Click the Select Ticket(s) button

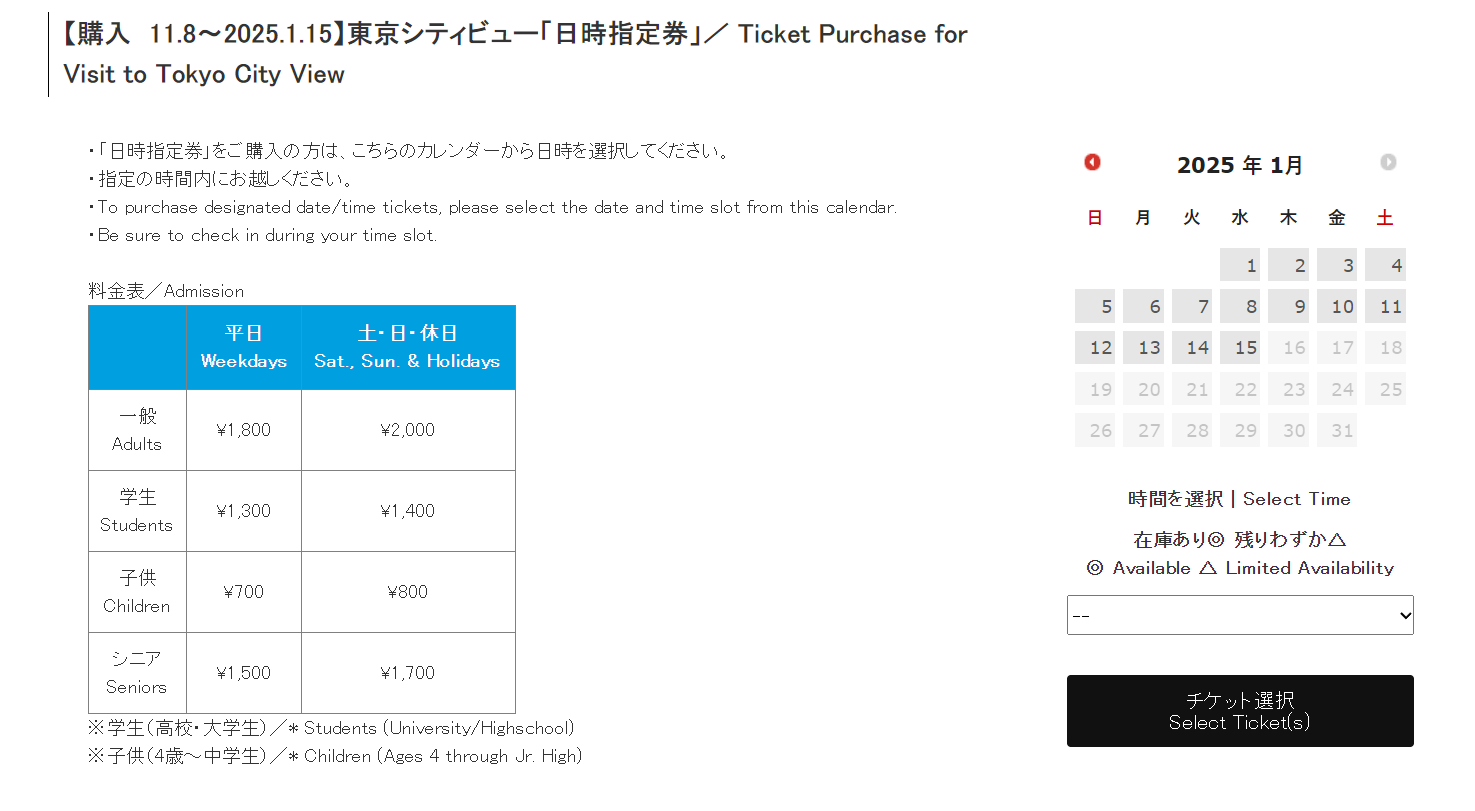pyautogui.click(x=1240, y=711)
